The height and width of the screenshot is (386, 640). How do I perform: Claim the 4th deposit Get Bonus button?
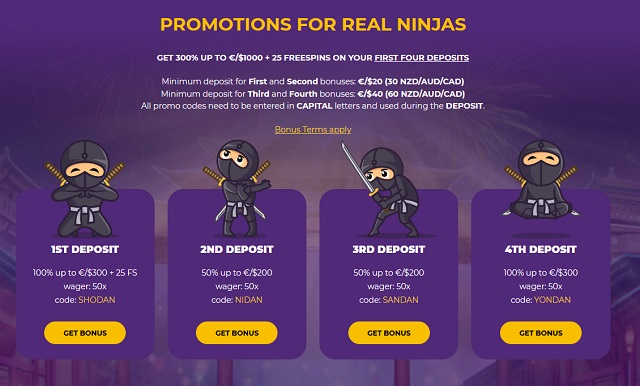541,333
